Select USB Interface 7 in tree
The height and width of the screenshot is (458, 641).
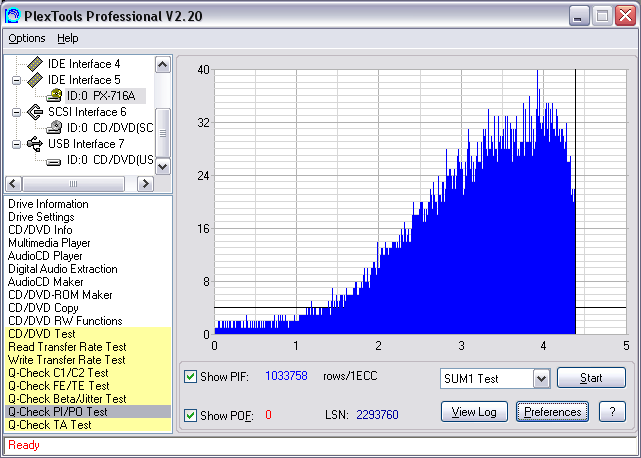pyautogui.click(x=86, y=144)
